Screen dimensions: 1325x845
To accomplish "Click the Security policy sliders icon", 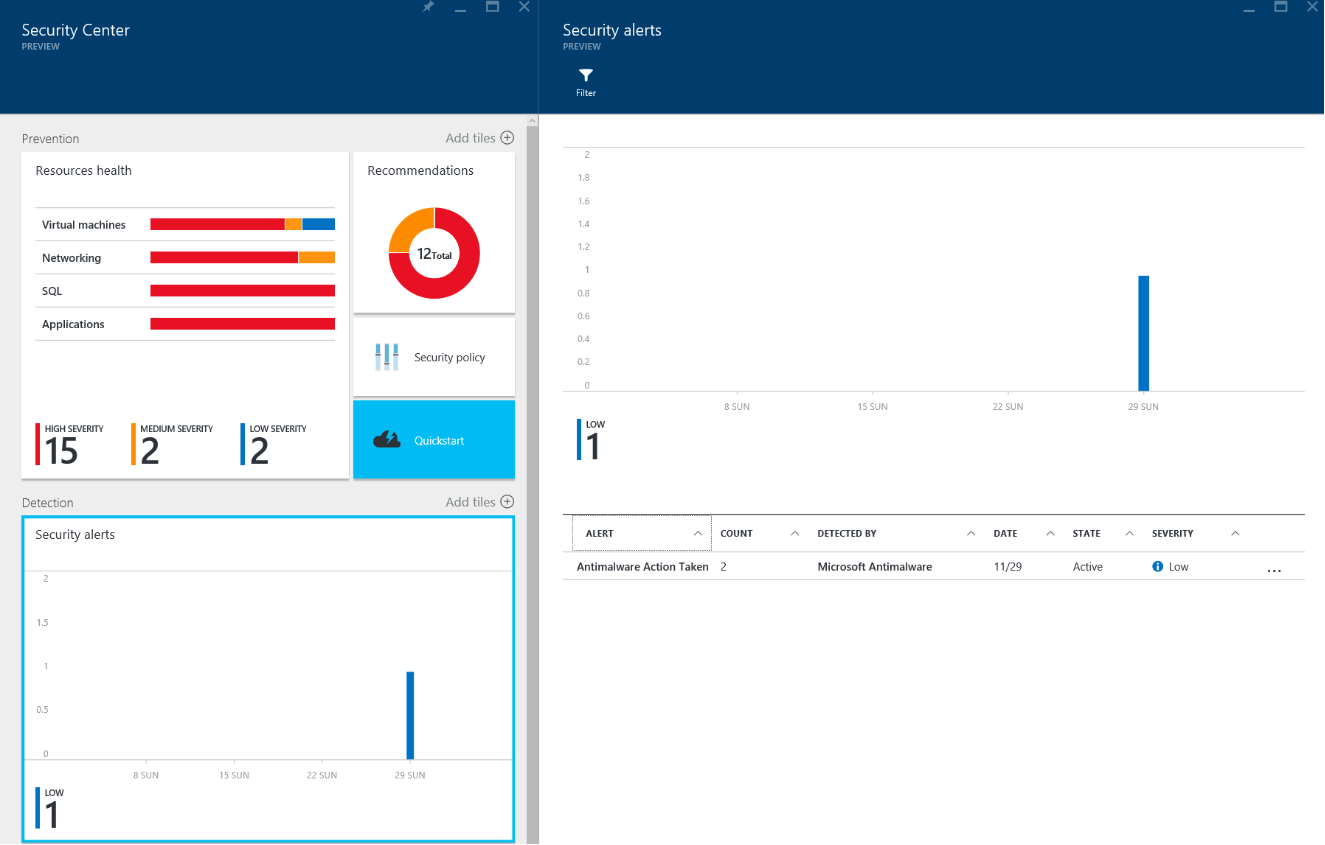I will 386,357.
